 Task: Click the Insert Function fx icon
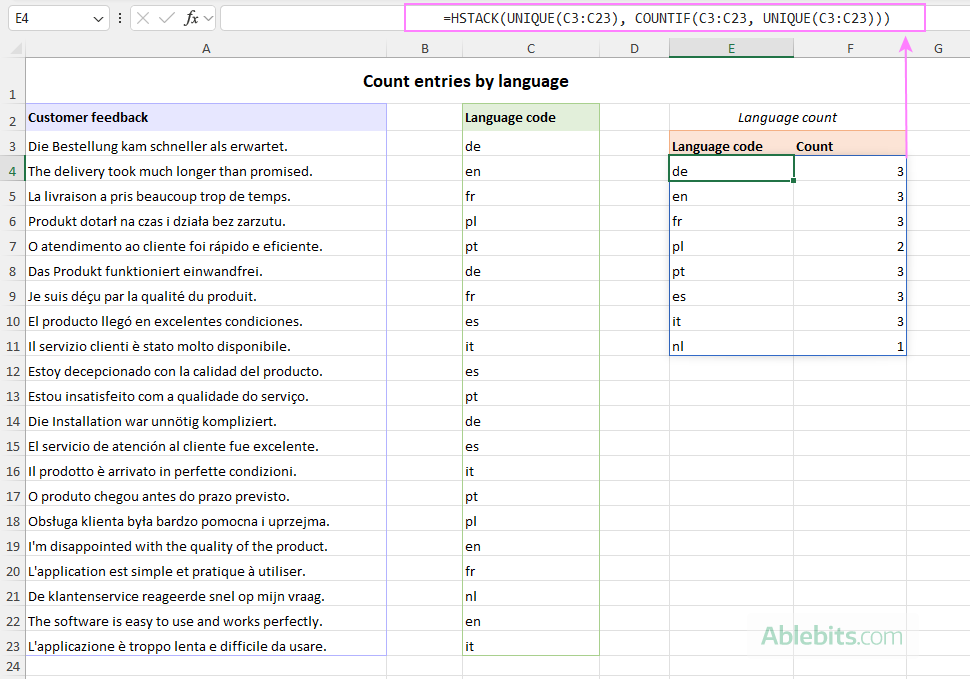click(x=191, y=19)
